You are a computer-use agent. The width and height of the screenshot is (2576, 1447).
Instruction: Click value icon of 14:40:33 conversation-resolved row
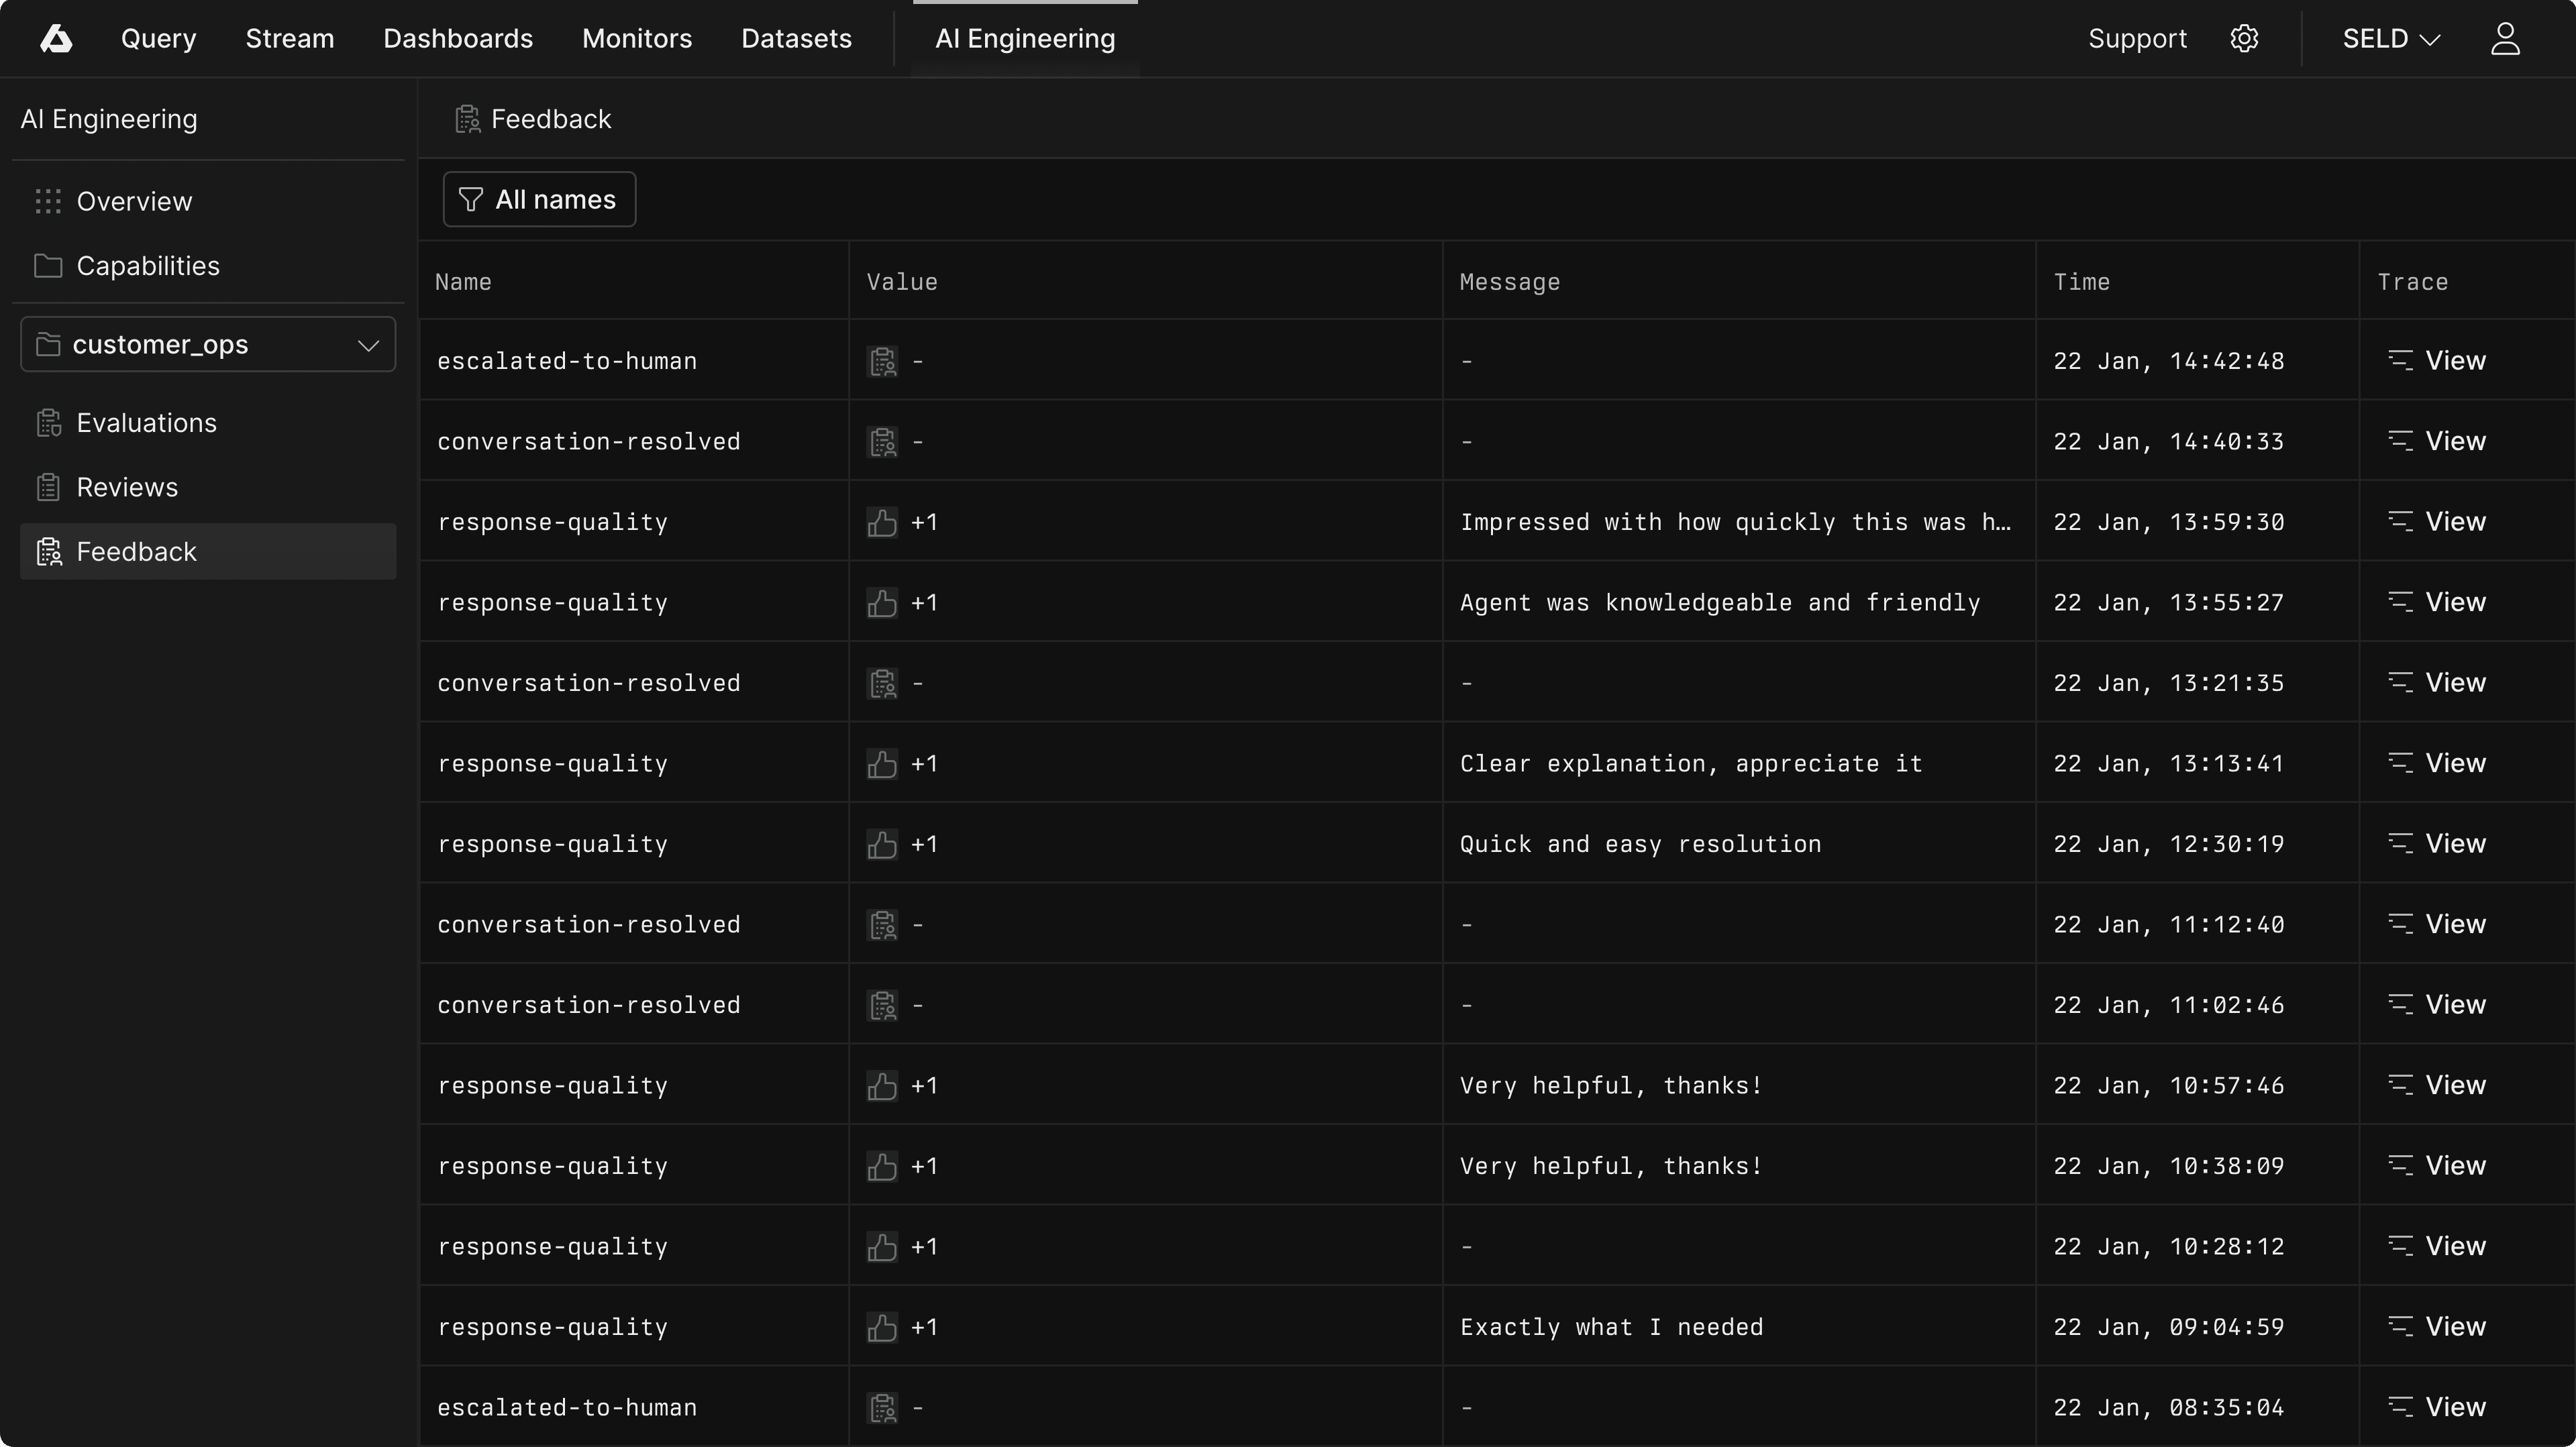[x=882, y=442]
